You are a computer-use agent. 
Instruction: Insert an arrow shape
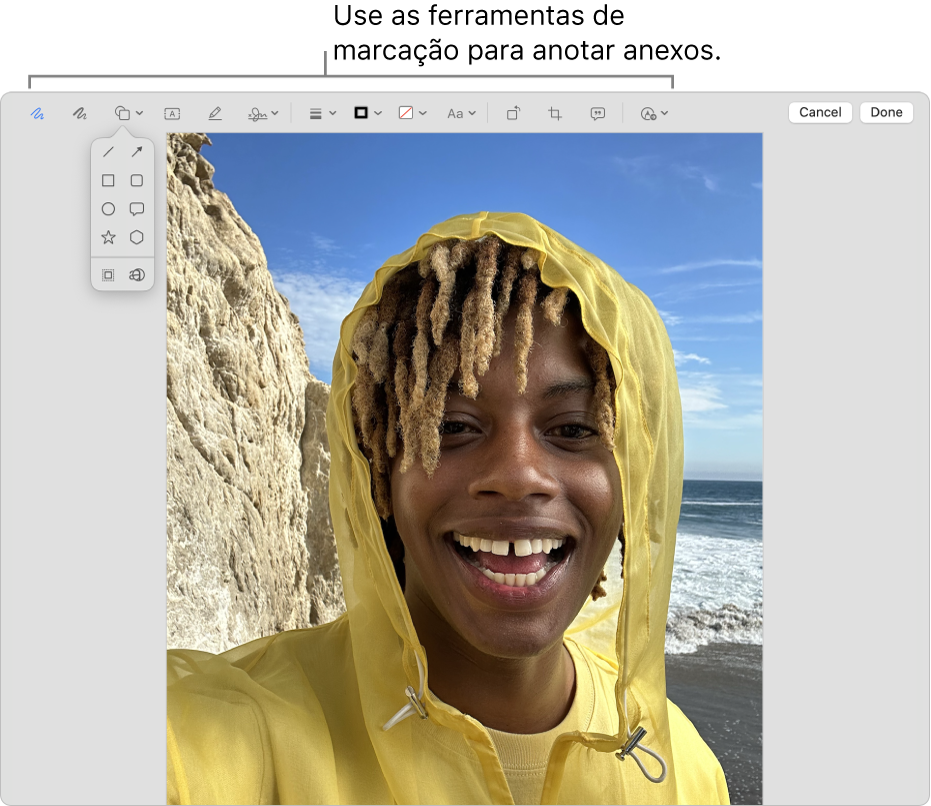coord(137,152)
